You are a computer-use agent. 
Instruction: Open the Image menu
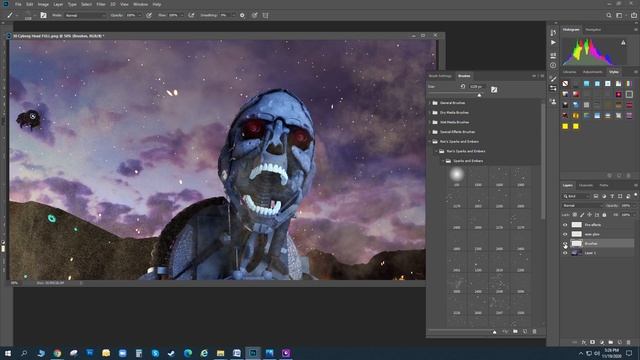[43, 4]
